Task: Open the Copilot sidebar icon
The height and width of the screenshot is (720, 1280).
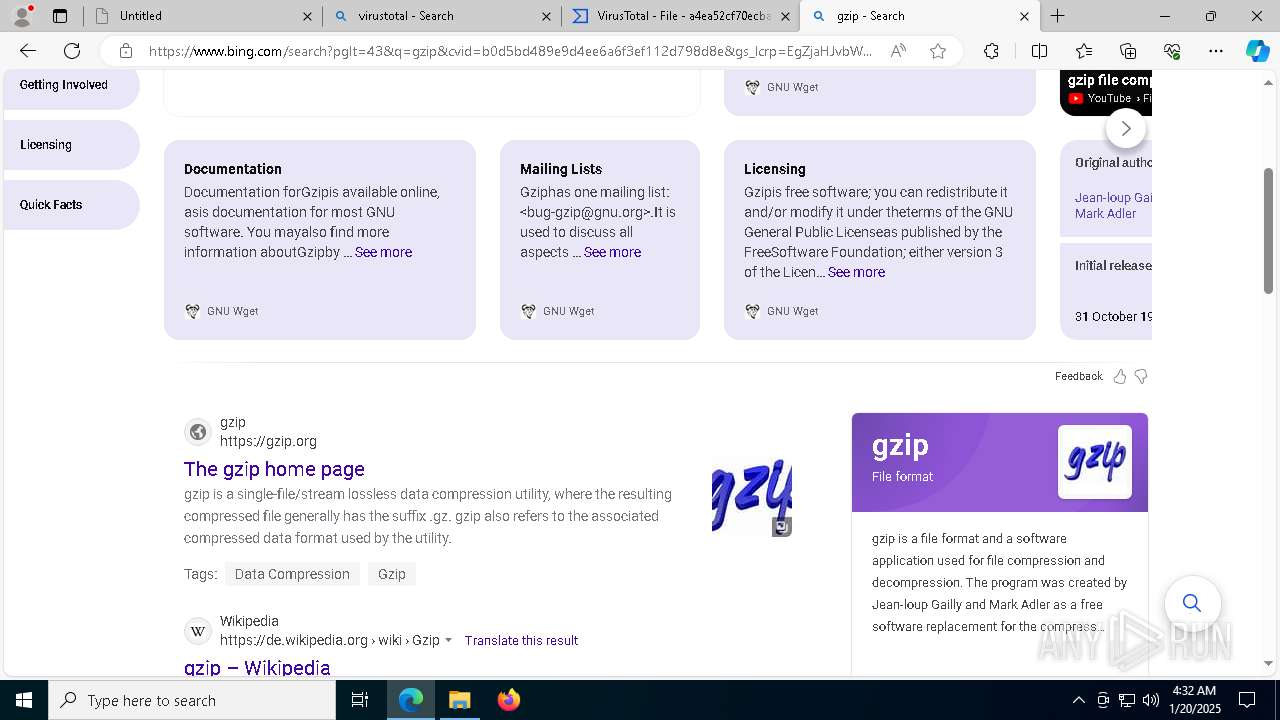Action: tap(1257, 51)
